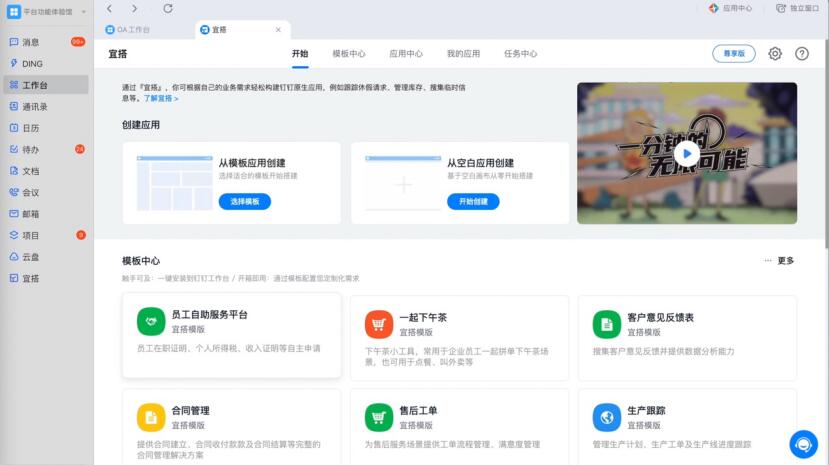This screenshot has height=465, width=829.
Task: Click the refresh page icon
Action: (168, 8)
